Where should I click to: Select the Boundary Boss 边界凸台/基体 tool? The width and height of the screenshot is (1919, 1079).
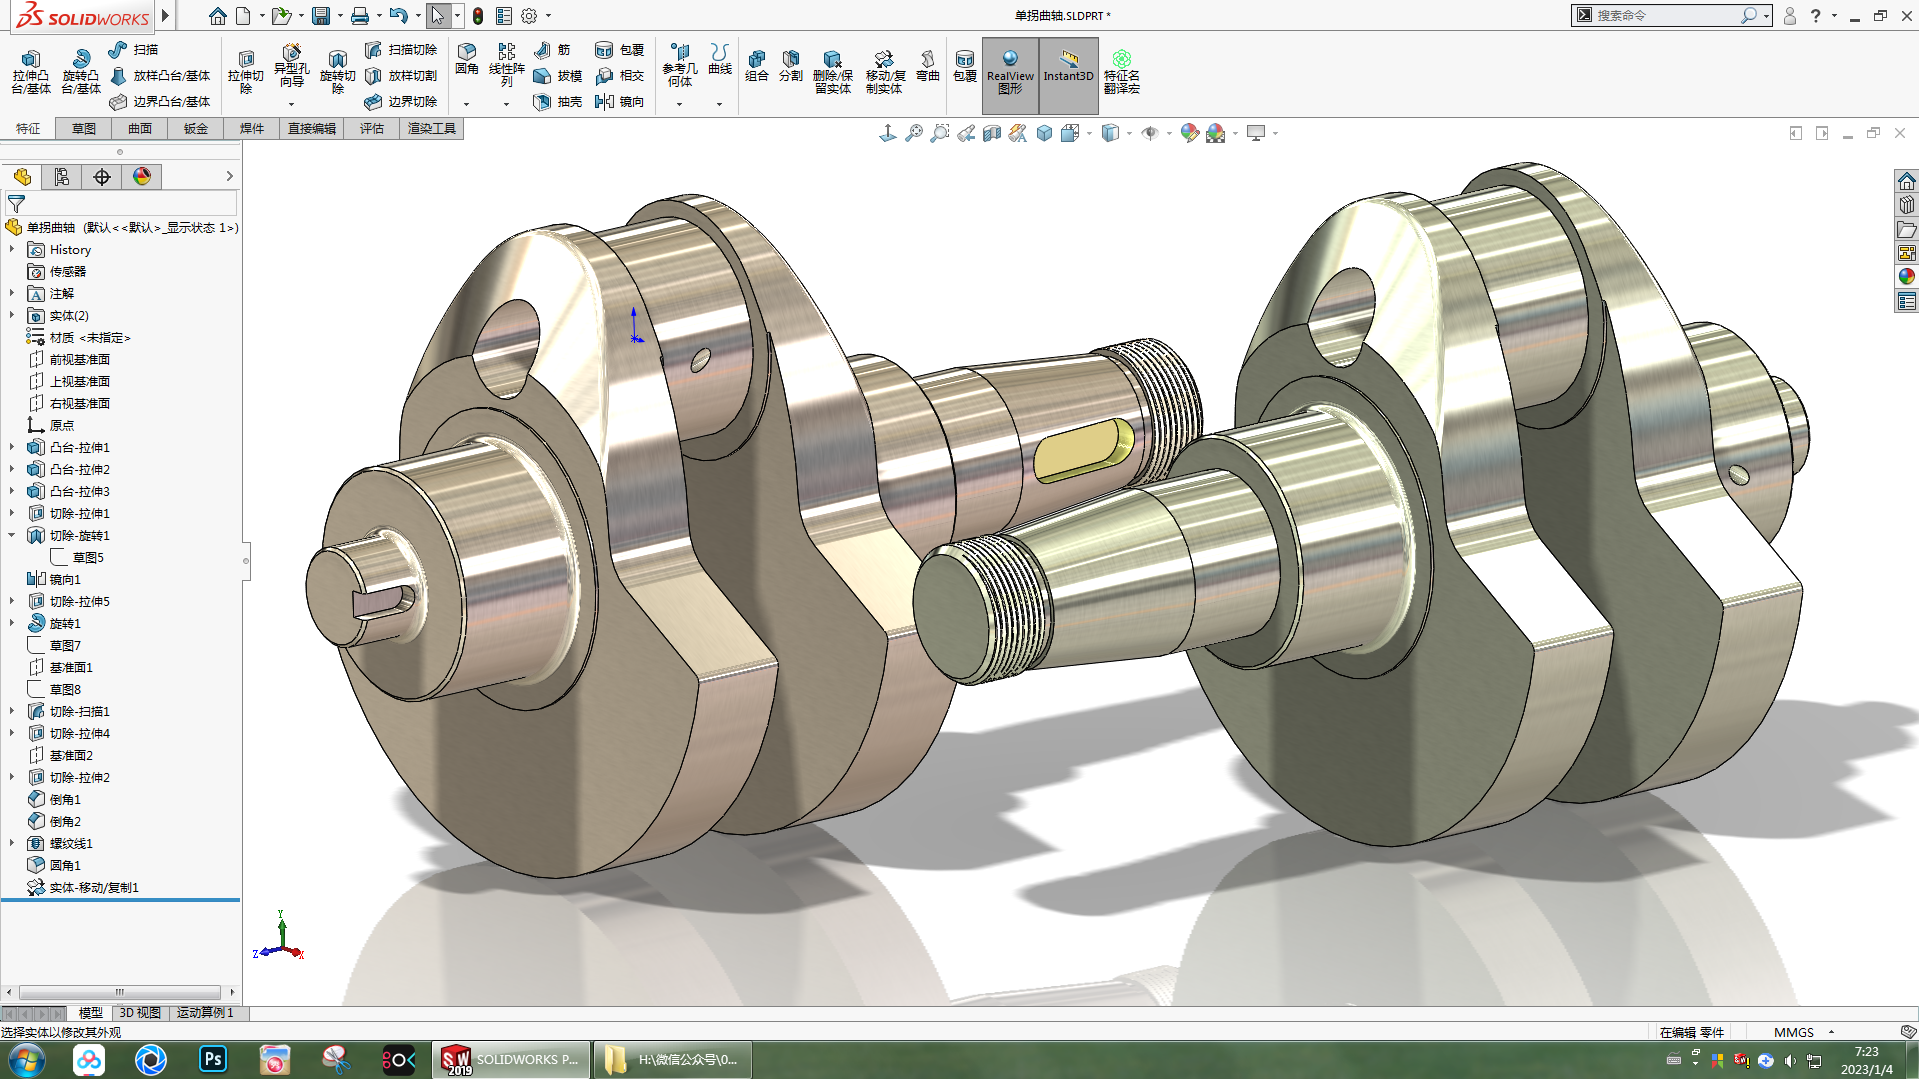tap(160, 101)
